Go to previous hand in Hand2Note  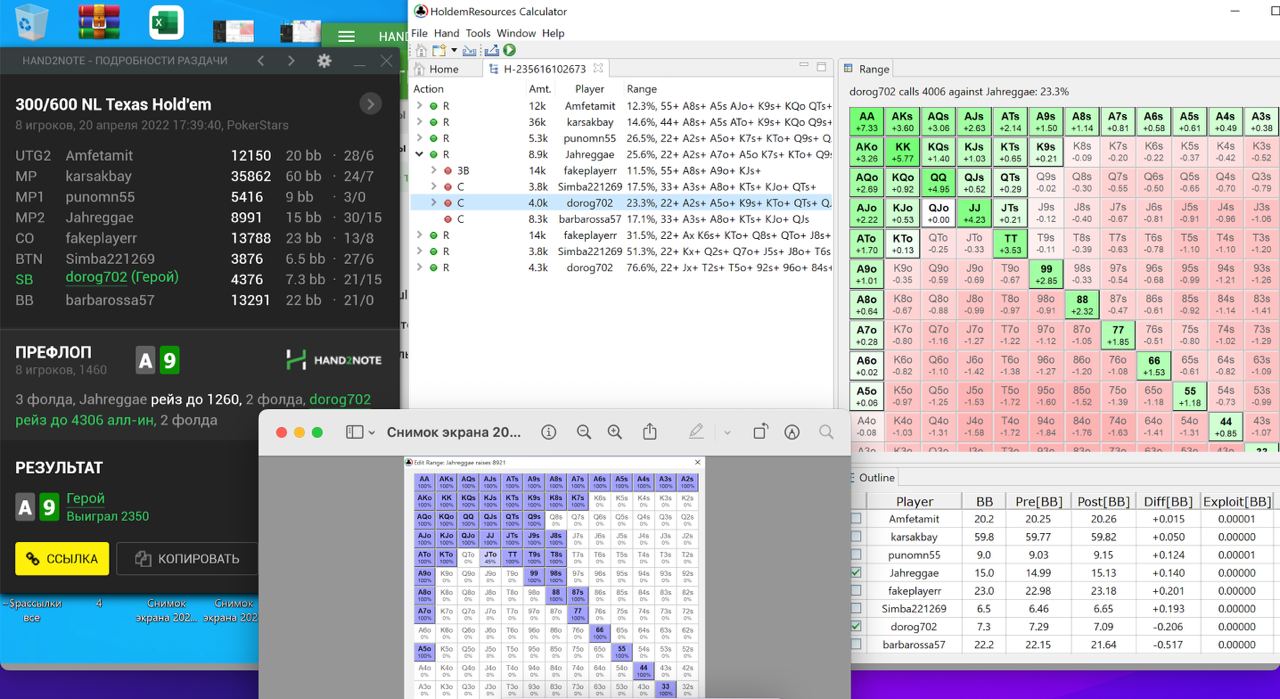tap(260, 61)
